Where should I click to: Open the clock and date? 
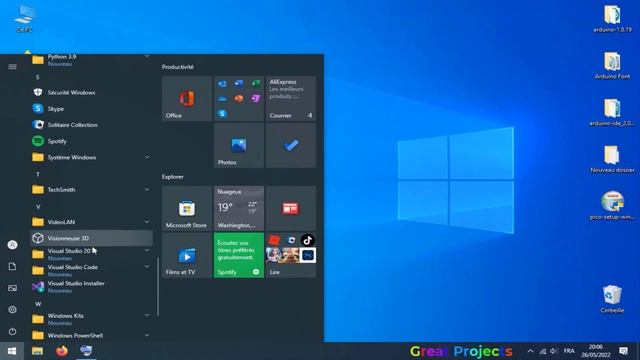pyautogui.click(x=596, y=351)
